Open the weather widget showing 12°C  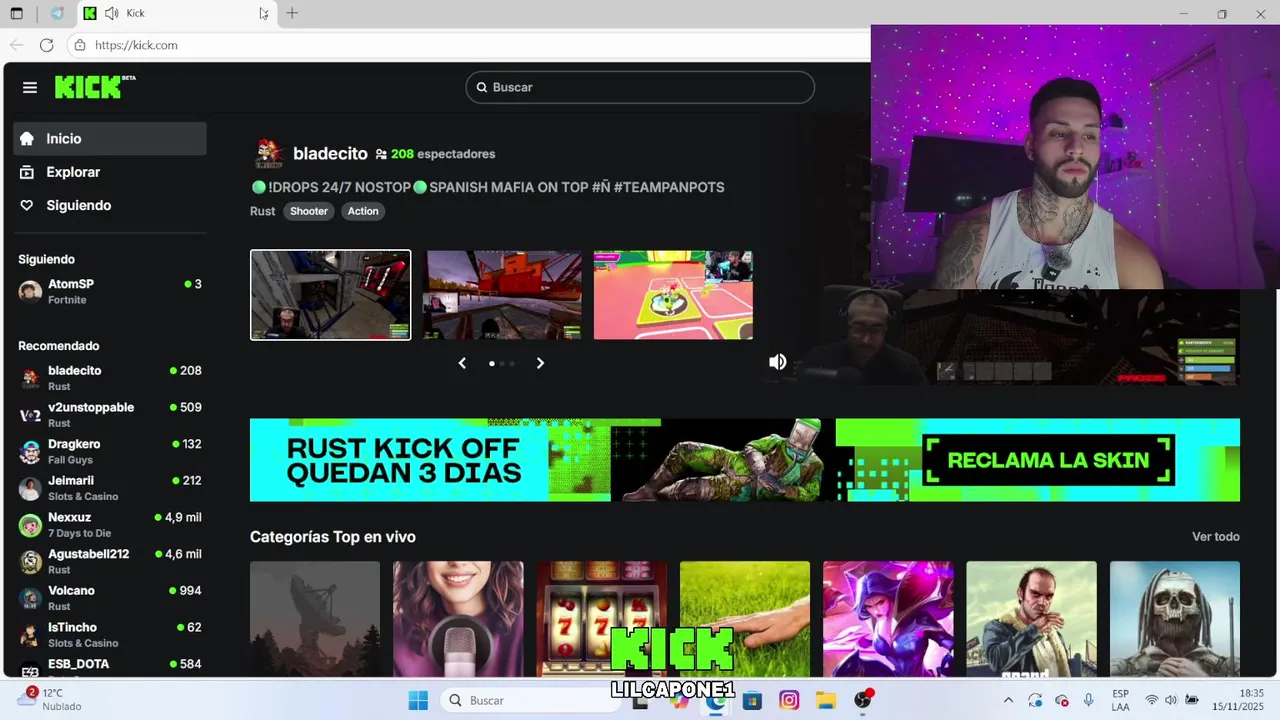coord(50,699)
